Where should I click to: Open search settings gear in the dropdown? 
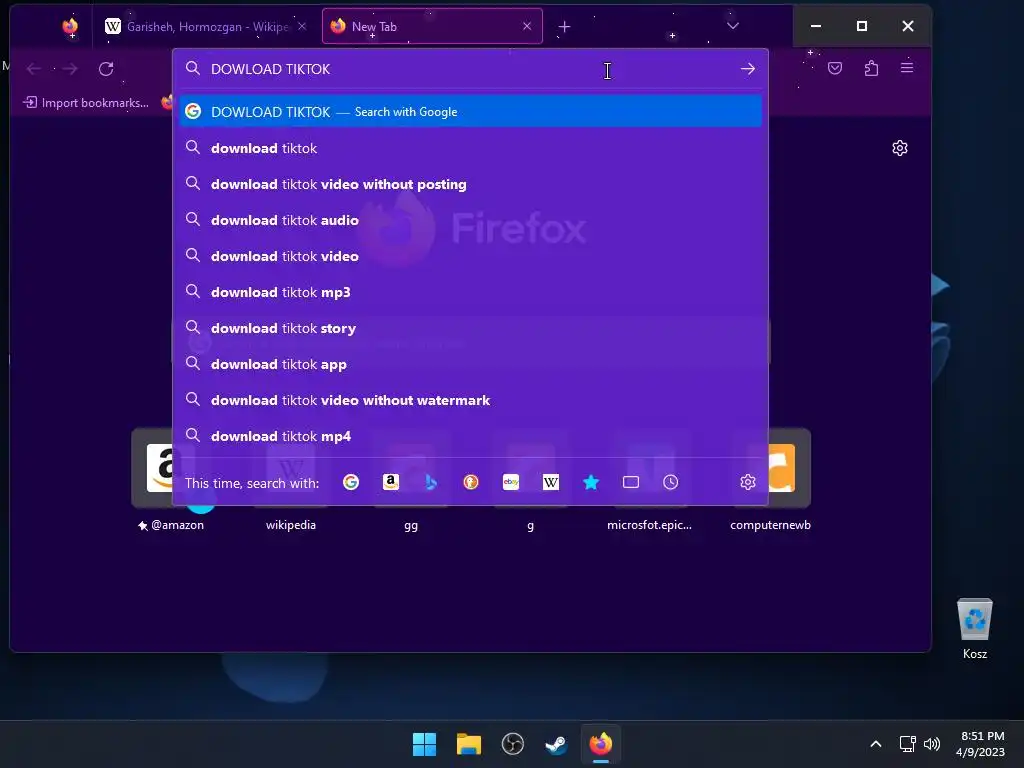[x=748, y=482]
